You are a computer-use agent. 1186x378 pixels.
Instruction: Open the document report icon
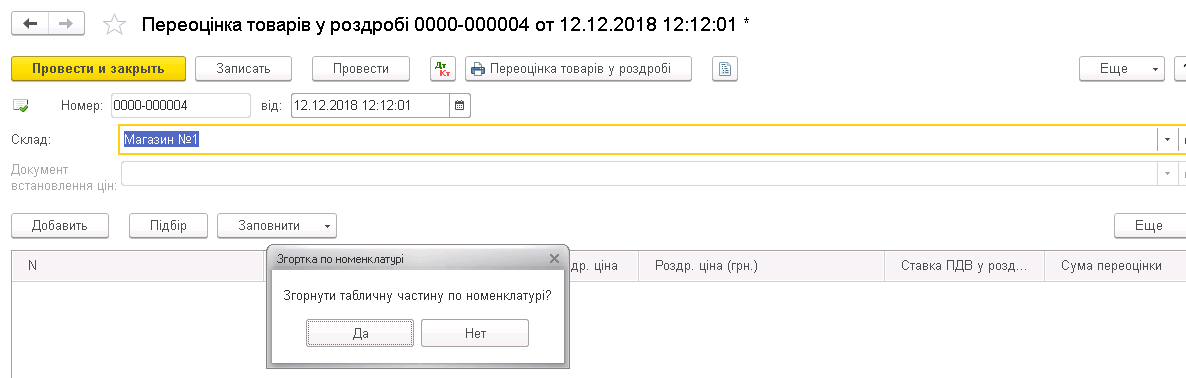[725, 69]
